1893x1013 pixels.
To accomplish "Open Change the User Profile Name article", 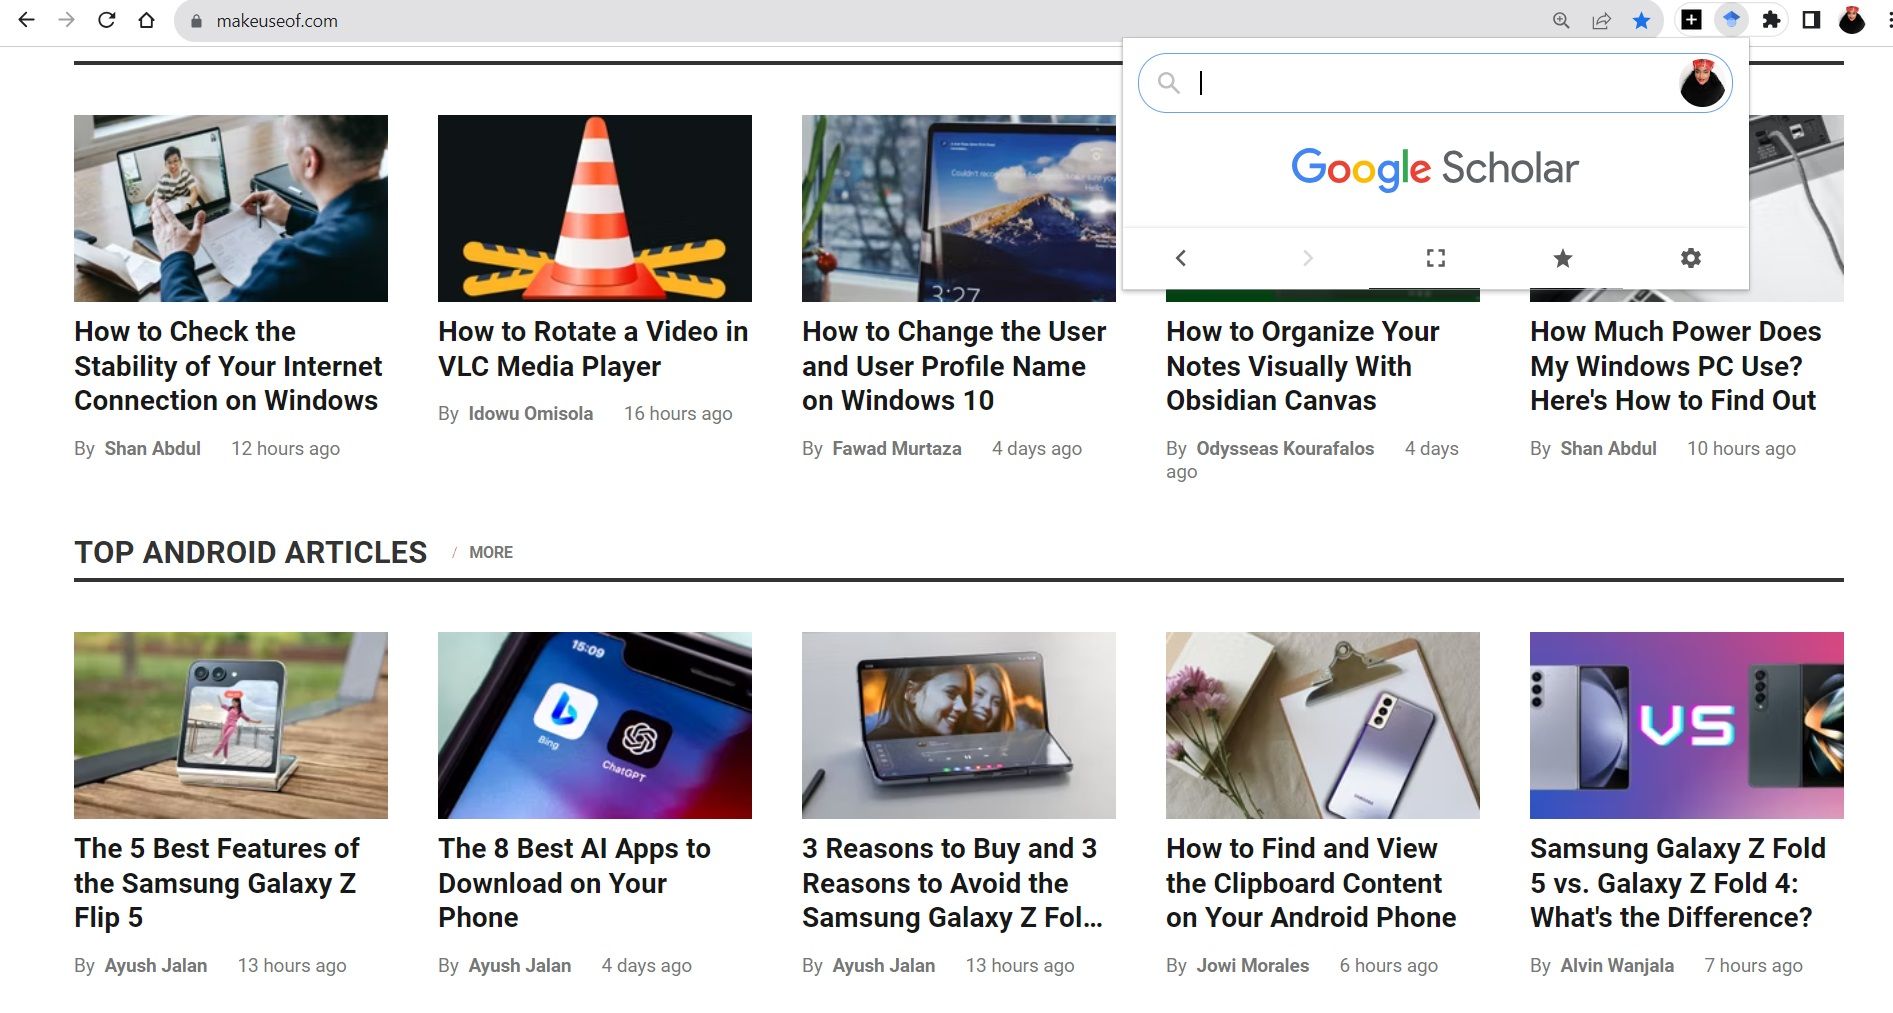I will click(954, 366).
